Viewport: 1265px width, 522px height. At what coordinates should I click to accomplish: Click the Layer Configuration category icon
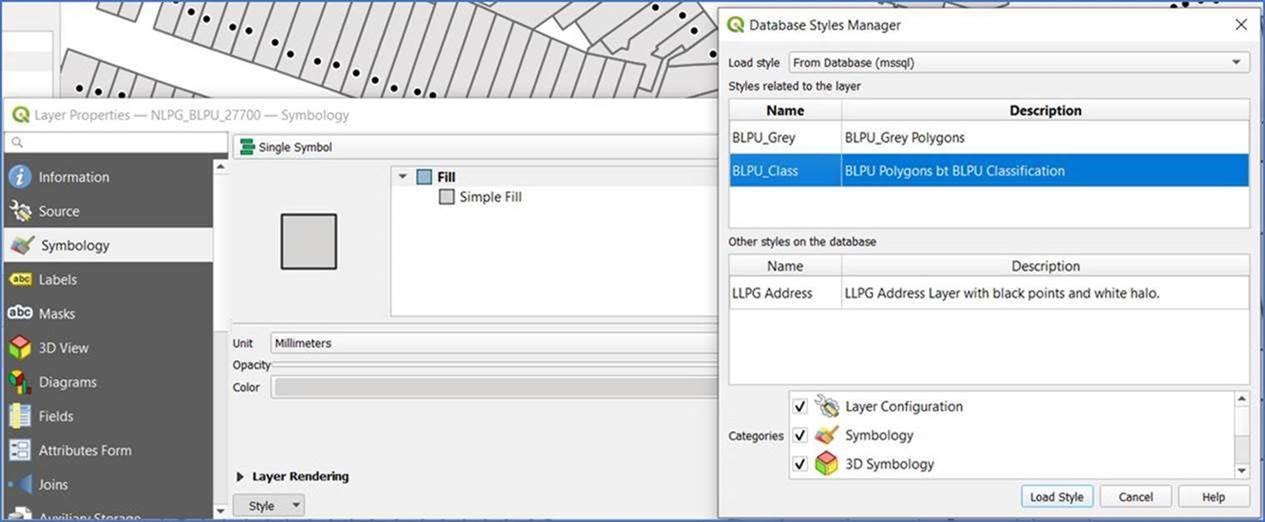click(826, 406)
